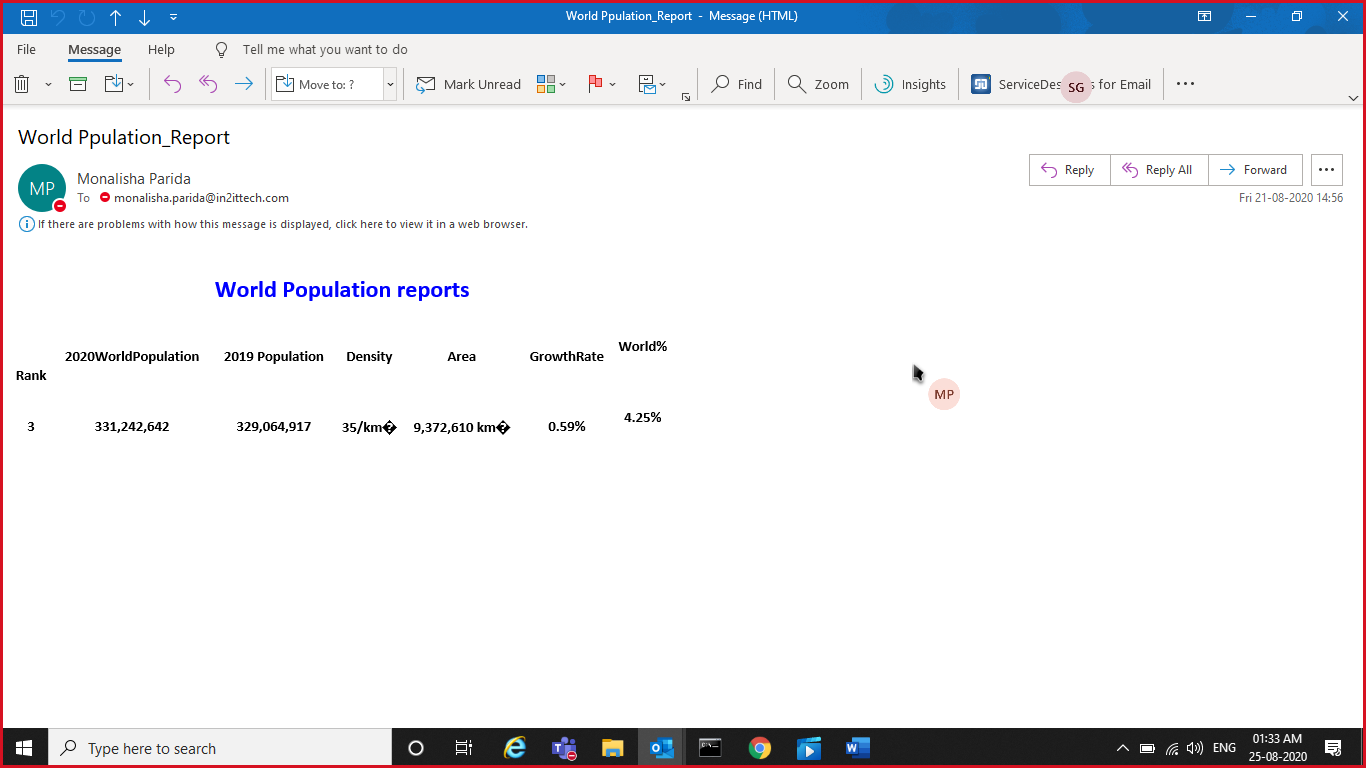Go to next item with down arrow
This screenshot has width=1366, height=768.
click(145, 17)
